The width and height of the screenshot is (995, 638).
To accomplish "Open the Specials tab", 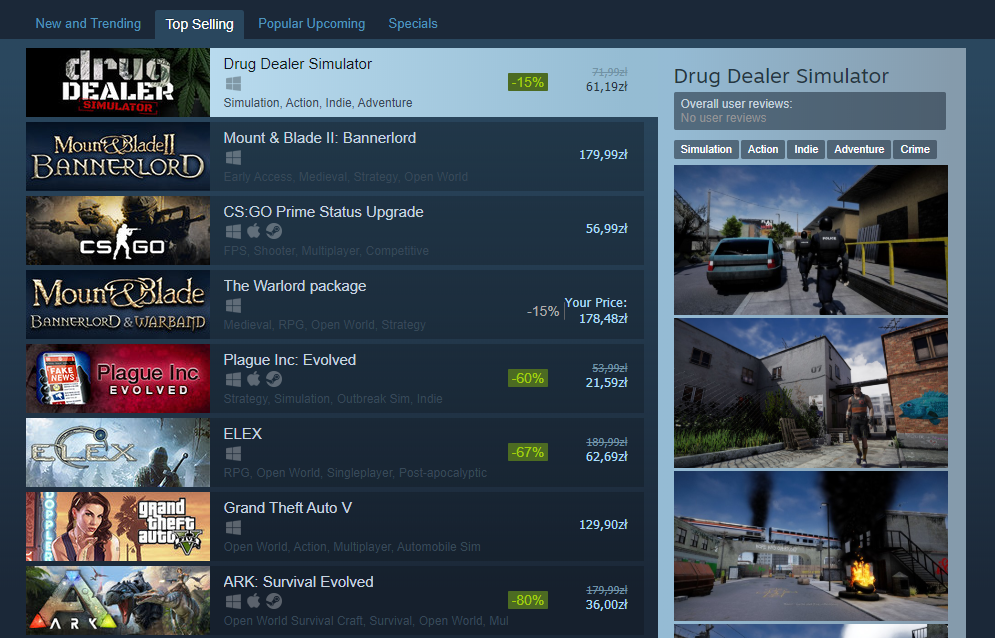I will pos(413,23).
